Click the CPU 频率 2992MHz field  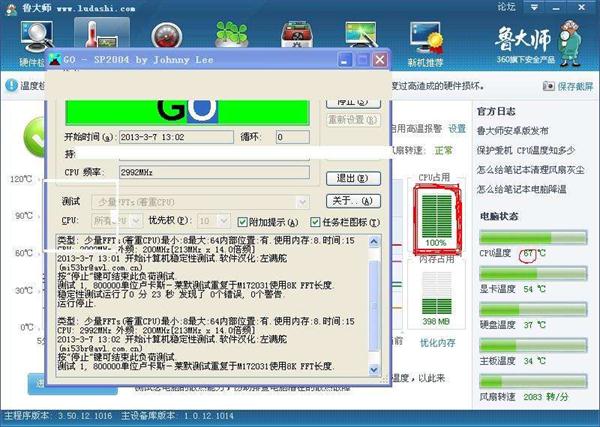[214, 172]
